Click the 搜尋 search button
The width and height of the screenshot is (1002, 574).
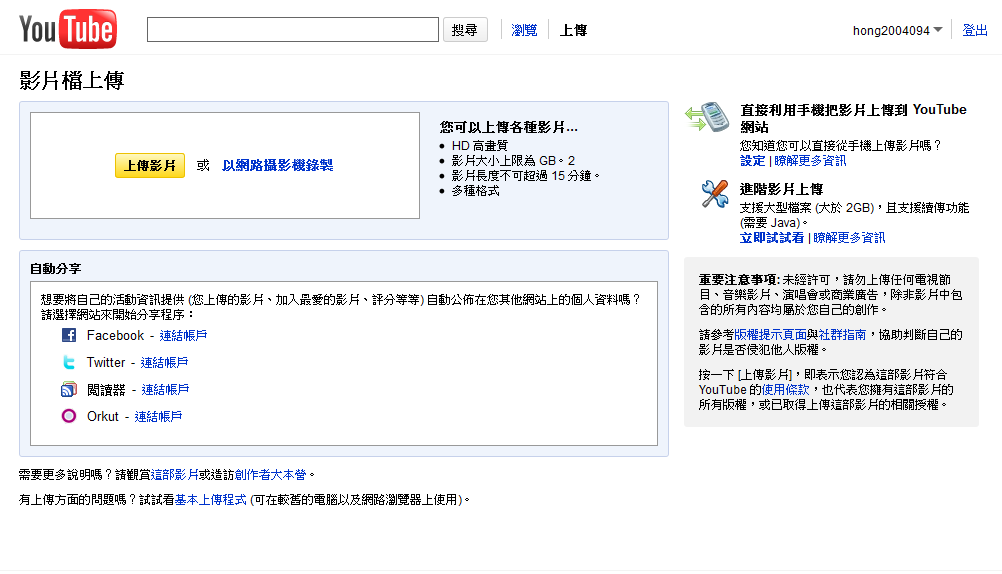(x=465, y=30)
